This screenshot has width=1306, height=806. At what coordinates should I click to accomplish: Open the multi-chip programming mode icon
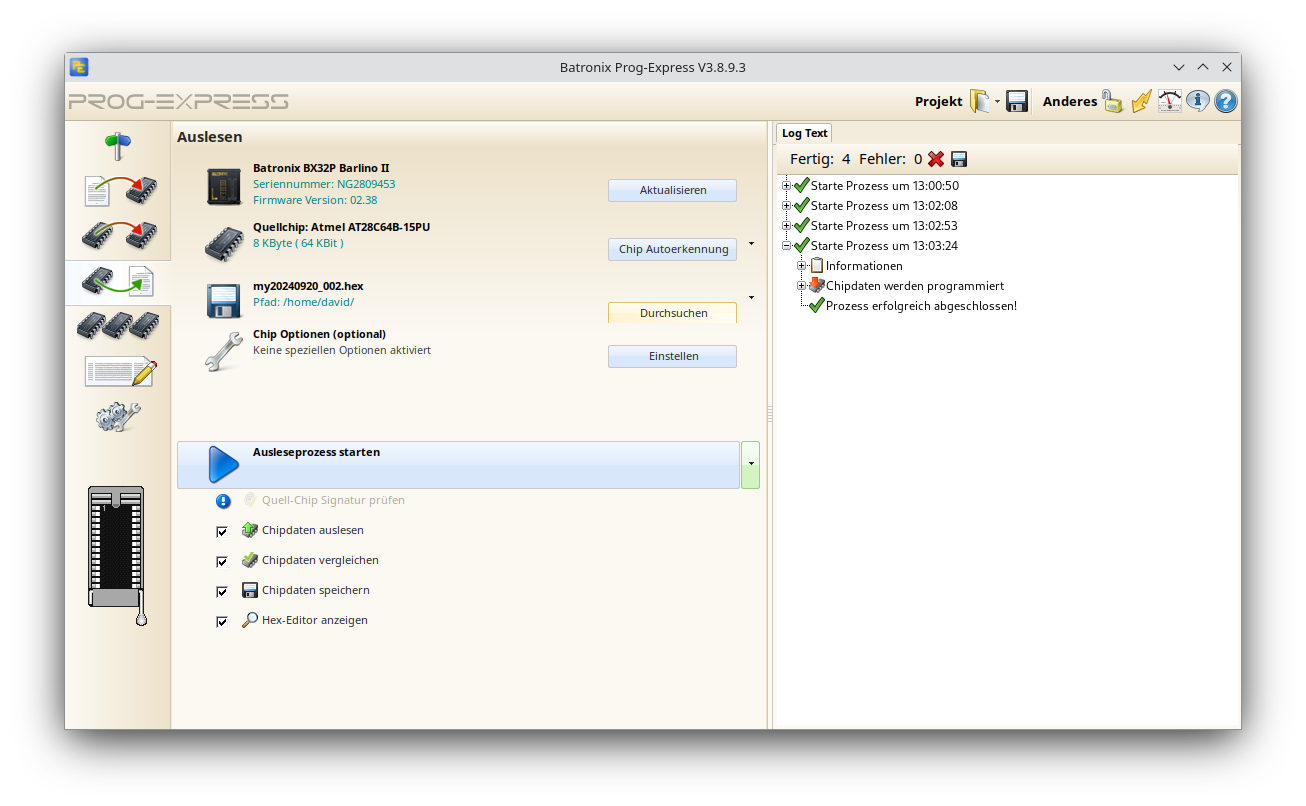tap(118, 325)
